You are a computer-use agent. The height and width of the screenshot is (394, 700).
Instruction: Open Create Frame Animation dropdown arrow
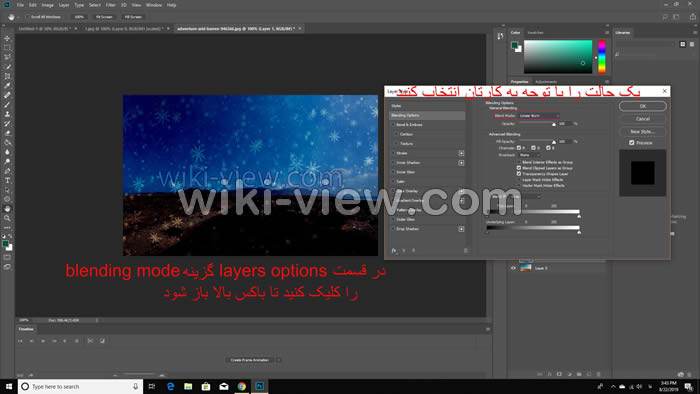tap(279, 360)
